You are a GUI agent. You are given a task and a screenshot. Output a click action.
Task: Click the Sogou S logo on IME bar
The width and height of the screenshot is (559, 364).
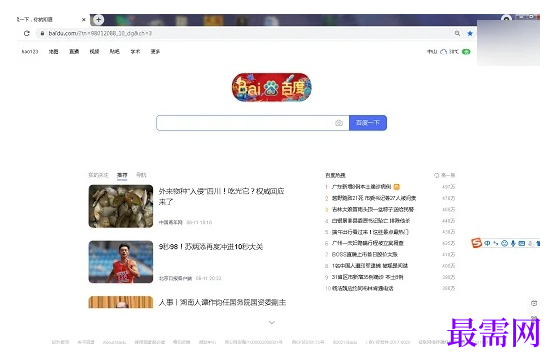(x=476, y=243)
